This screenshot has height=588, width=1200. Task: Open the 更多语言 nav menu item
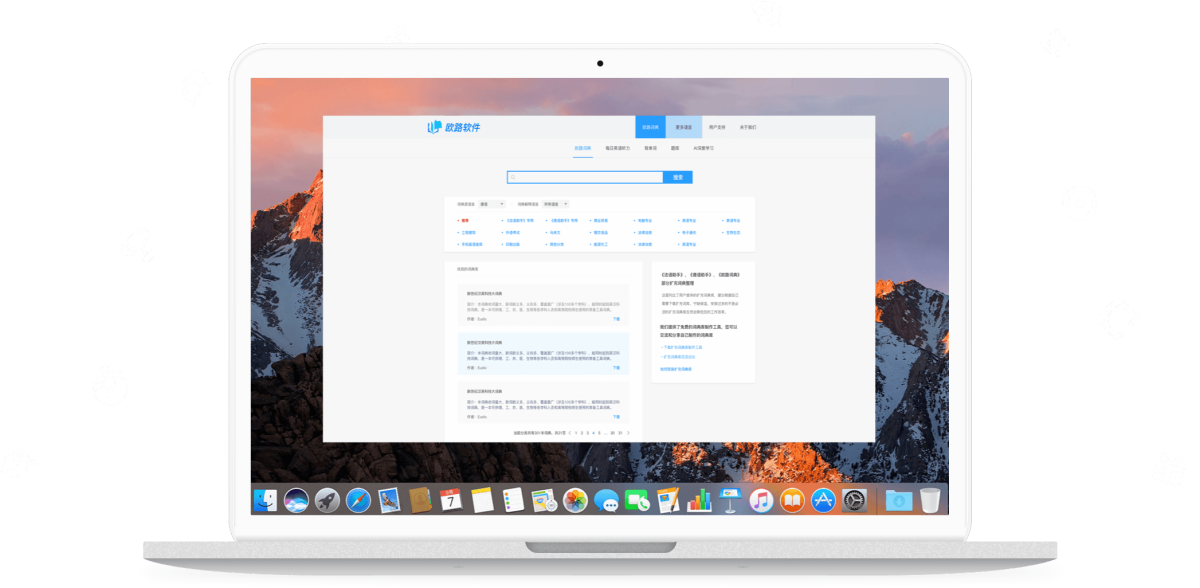pos(684,127)
